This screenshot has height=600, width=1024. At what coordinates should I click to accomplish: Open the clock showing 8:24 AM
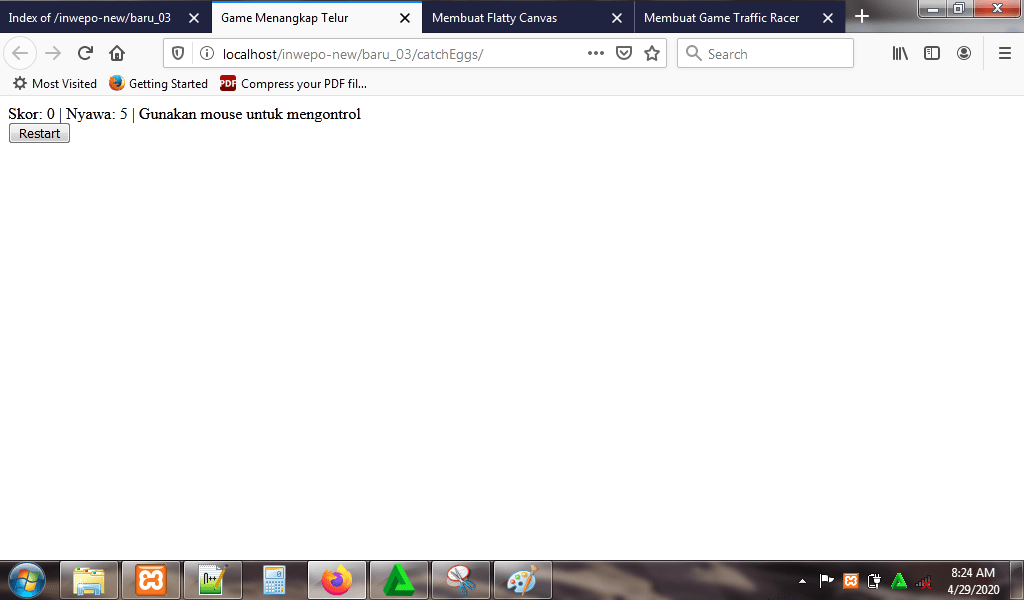(973, 580)
